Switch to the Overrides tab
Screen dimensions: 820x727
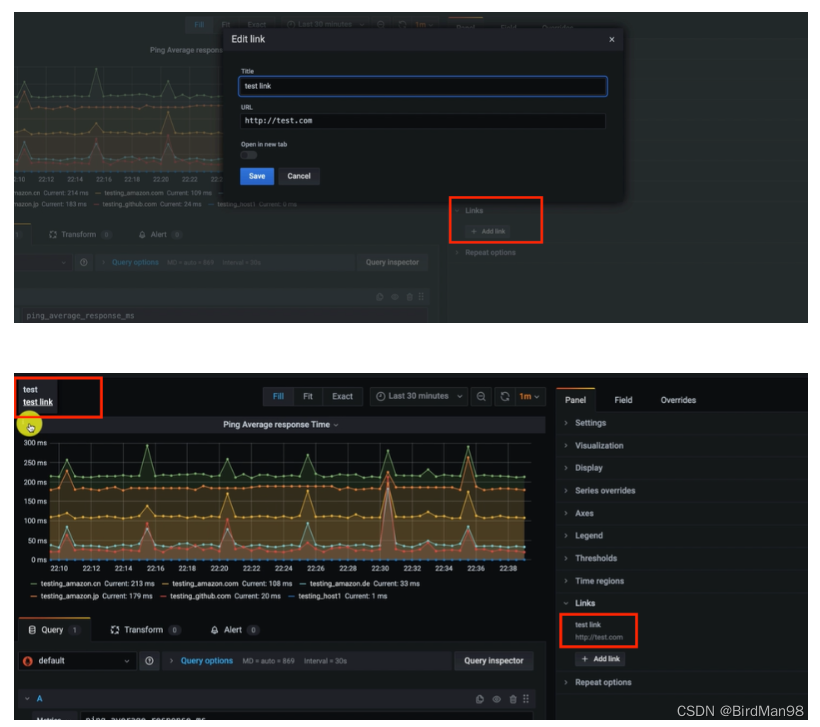tap(678, 400)
